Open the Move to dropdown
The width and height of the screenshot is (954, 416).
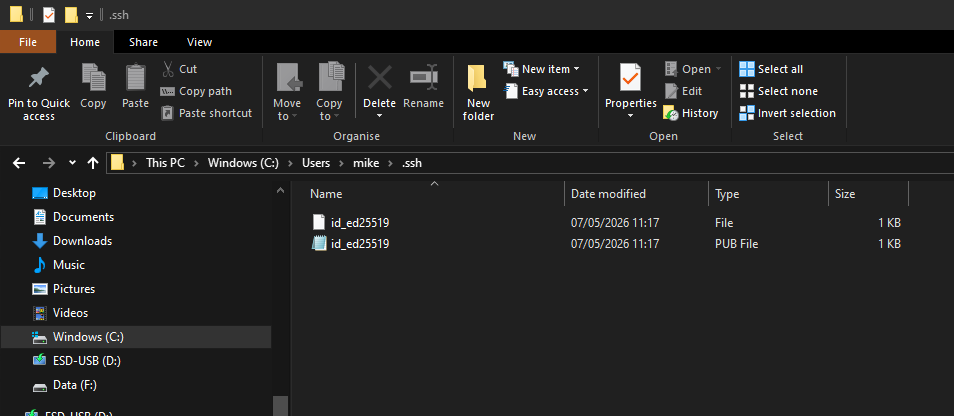click(x=287, y=92)
